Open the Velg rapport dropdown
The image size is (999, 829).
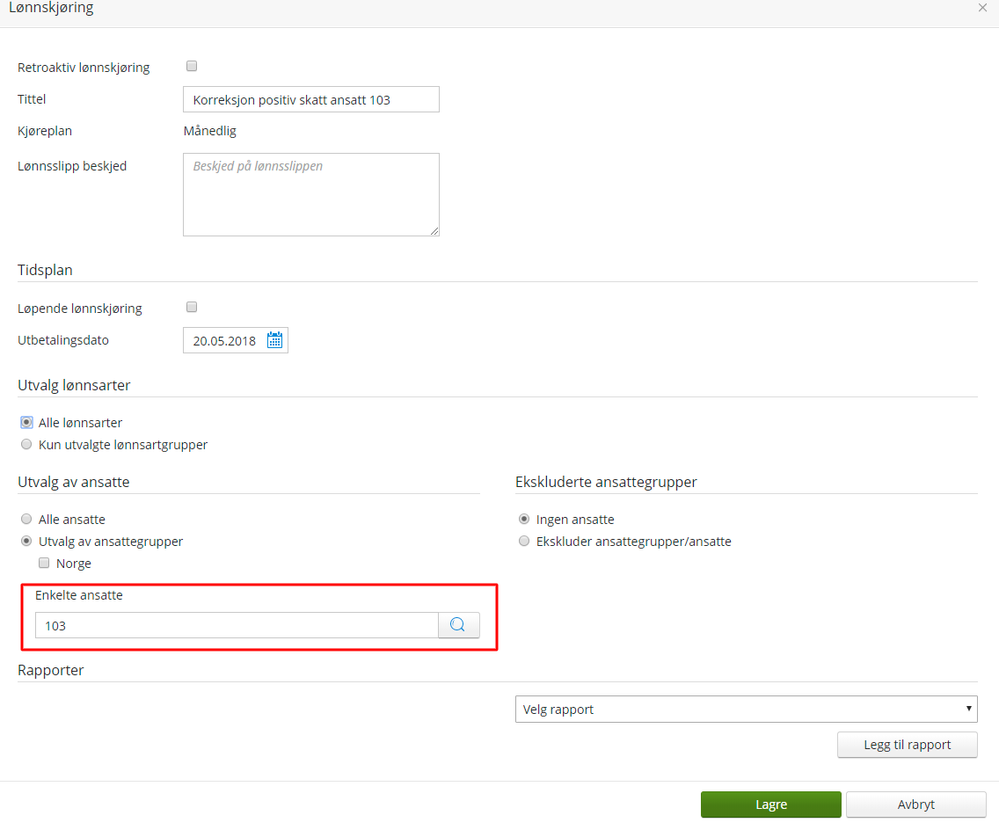click(x=746, y=709)
